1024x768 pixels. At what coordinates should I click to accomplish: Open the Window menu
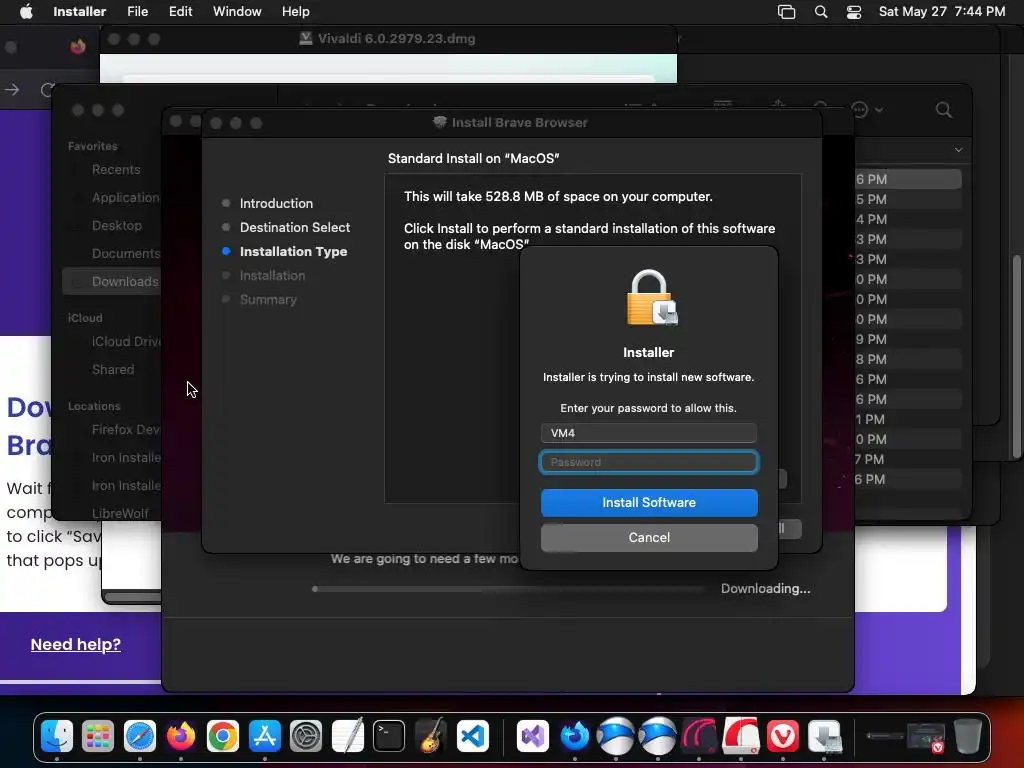237,12
